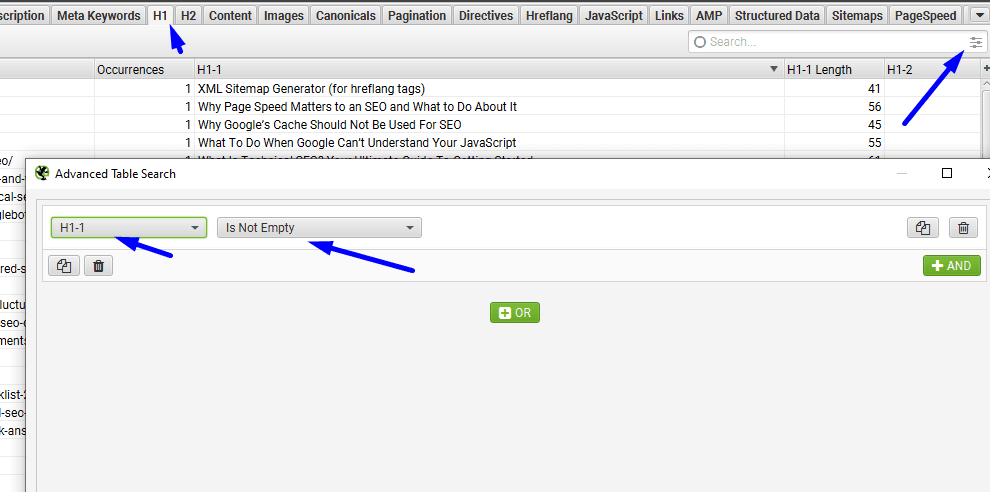The height and width of the screenshot is (492, 990).
Task: Switch to the H2 tab
Action: pyautogui.click(x=188, y=15)
